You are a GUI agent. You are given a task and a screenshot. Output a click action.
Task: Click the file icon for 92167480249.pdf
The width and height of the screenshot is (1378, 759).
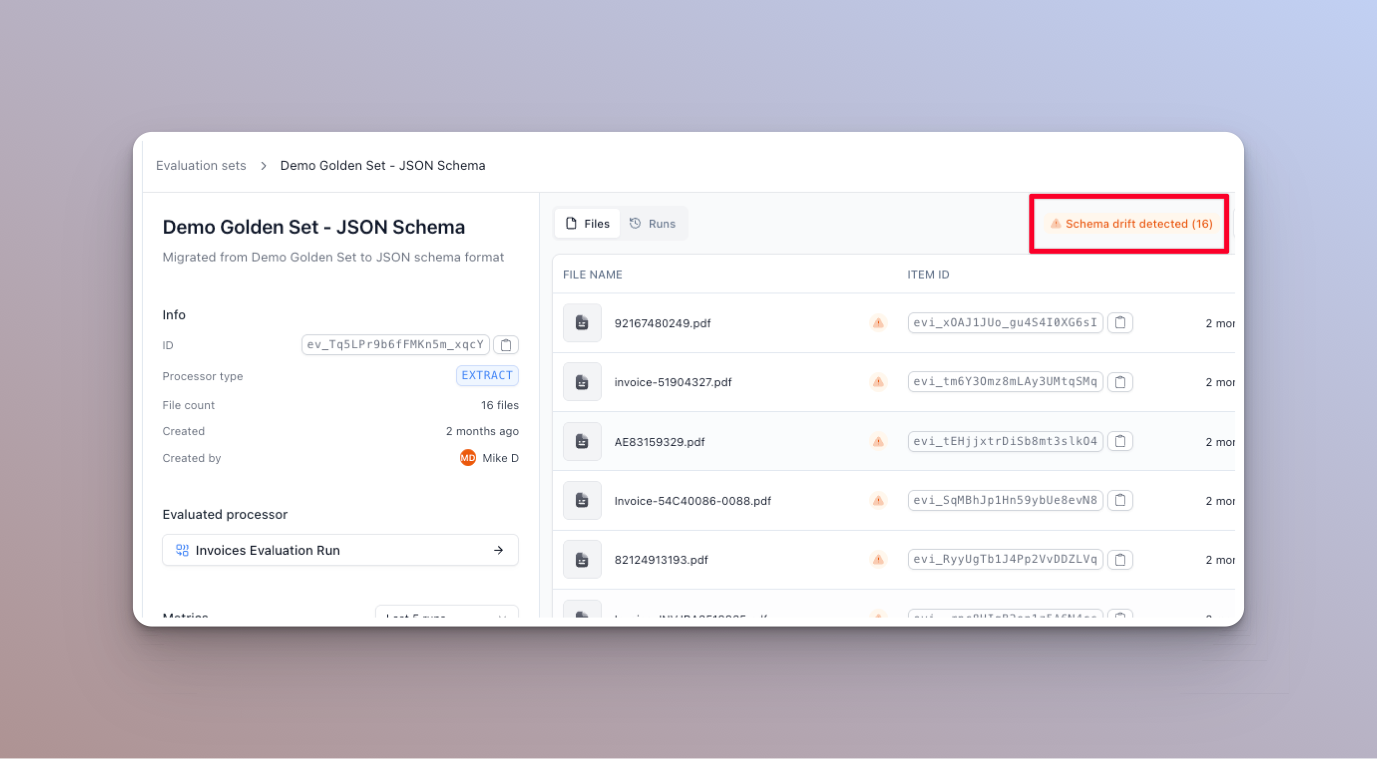pyautogui.click(x=582, y=323)
